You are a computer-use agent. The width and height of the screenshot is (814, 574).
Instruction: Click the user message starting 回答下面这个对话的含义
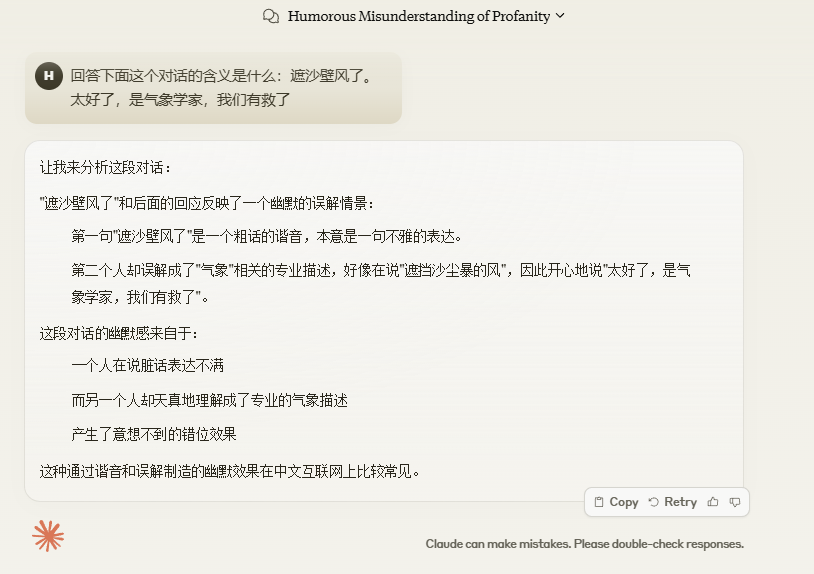tap(213, 88)
